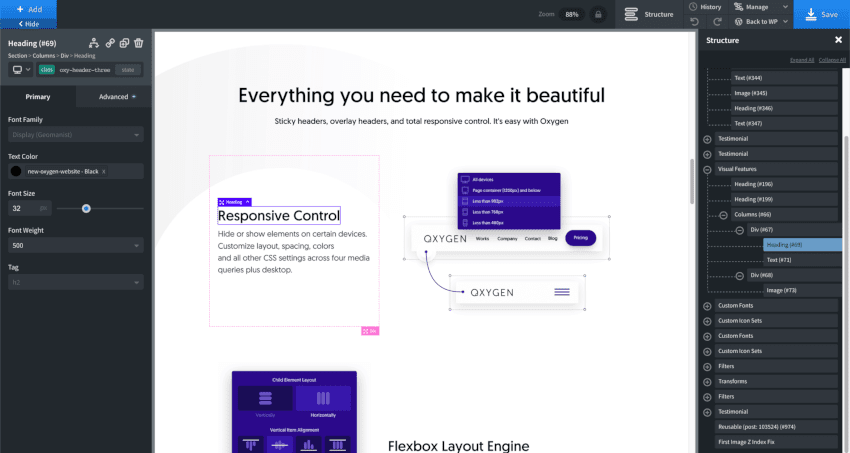Click the Everything you need heading

(x=421, y=95)
